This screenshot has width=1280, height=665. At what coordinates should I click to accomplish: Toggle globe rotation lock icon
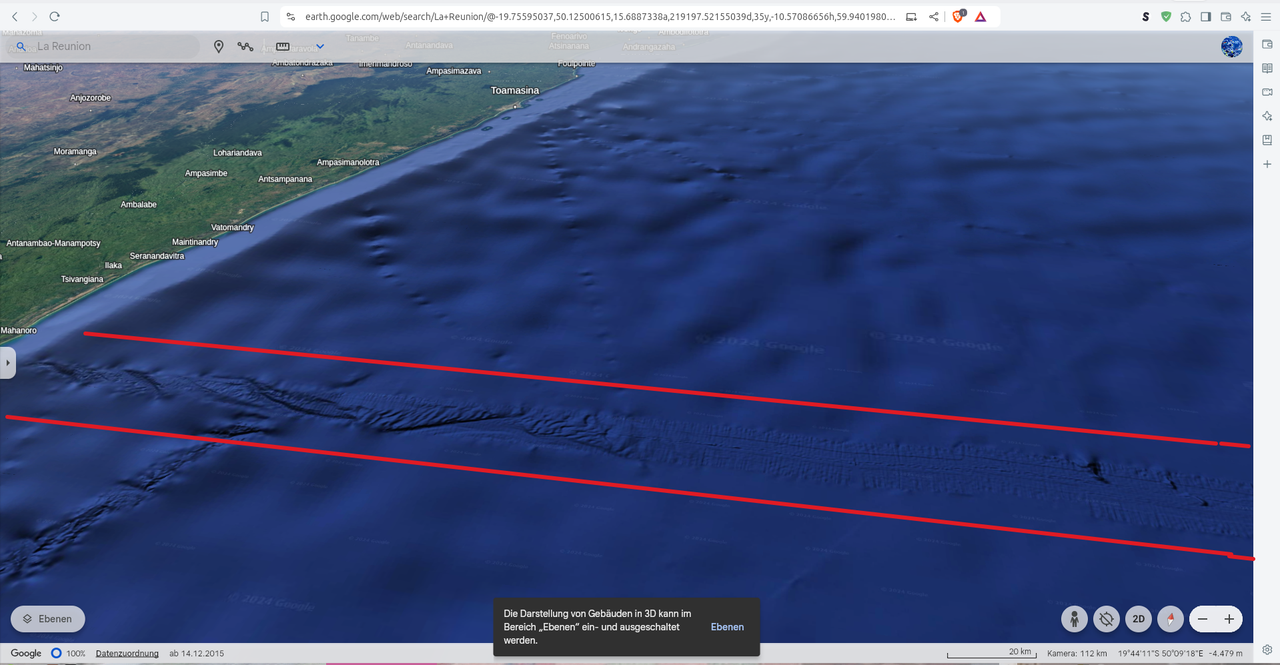click(x=1106, y=619)
